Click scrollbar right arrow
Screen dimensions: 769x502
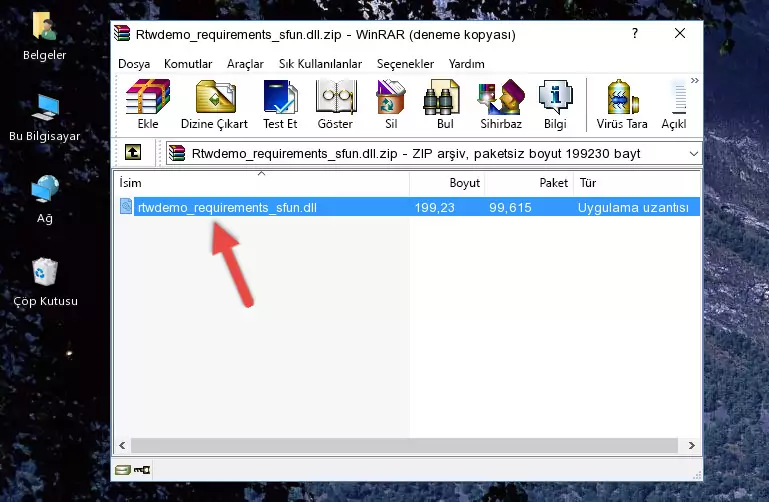(692, 446)
